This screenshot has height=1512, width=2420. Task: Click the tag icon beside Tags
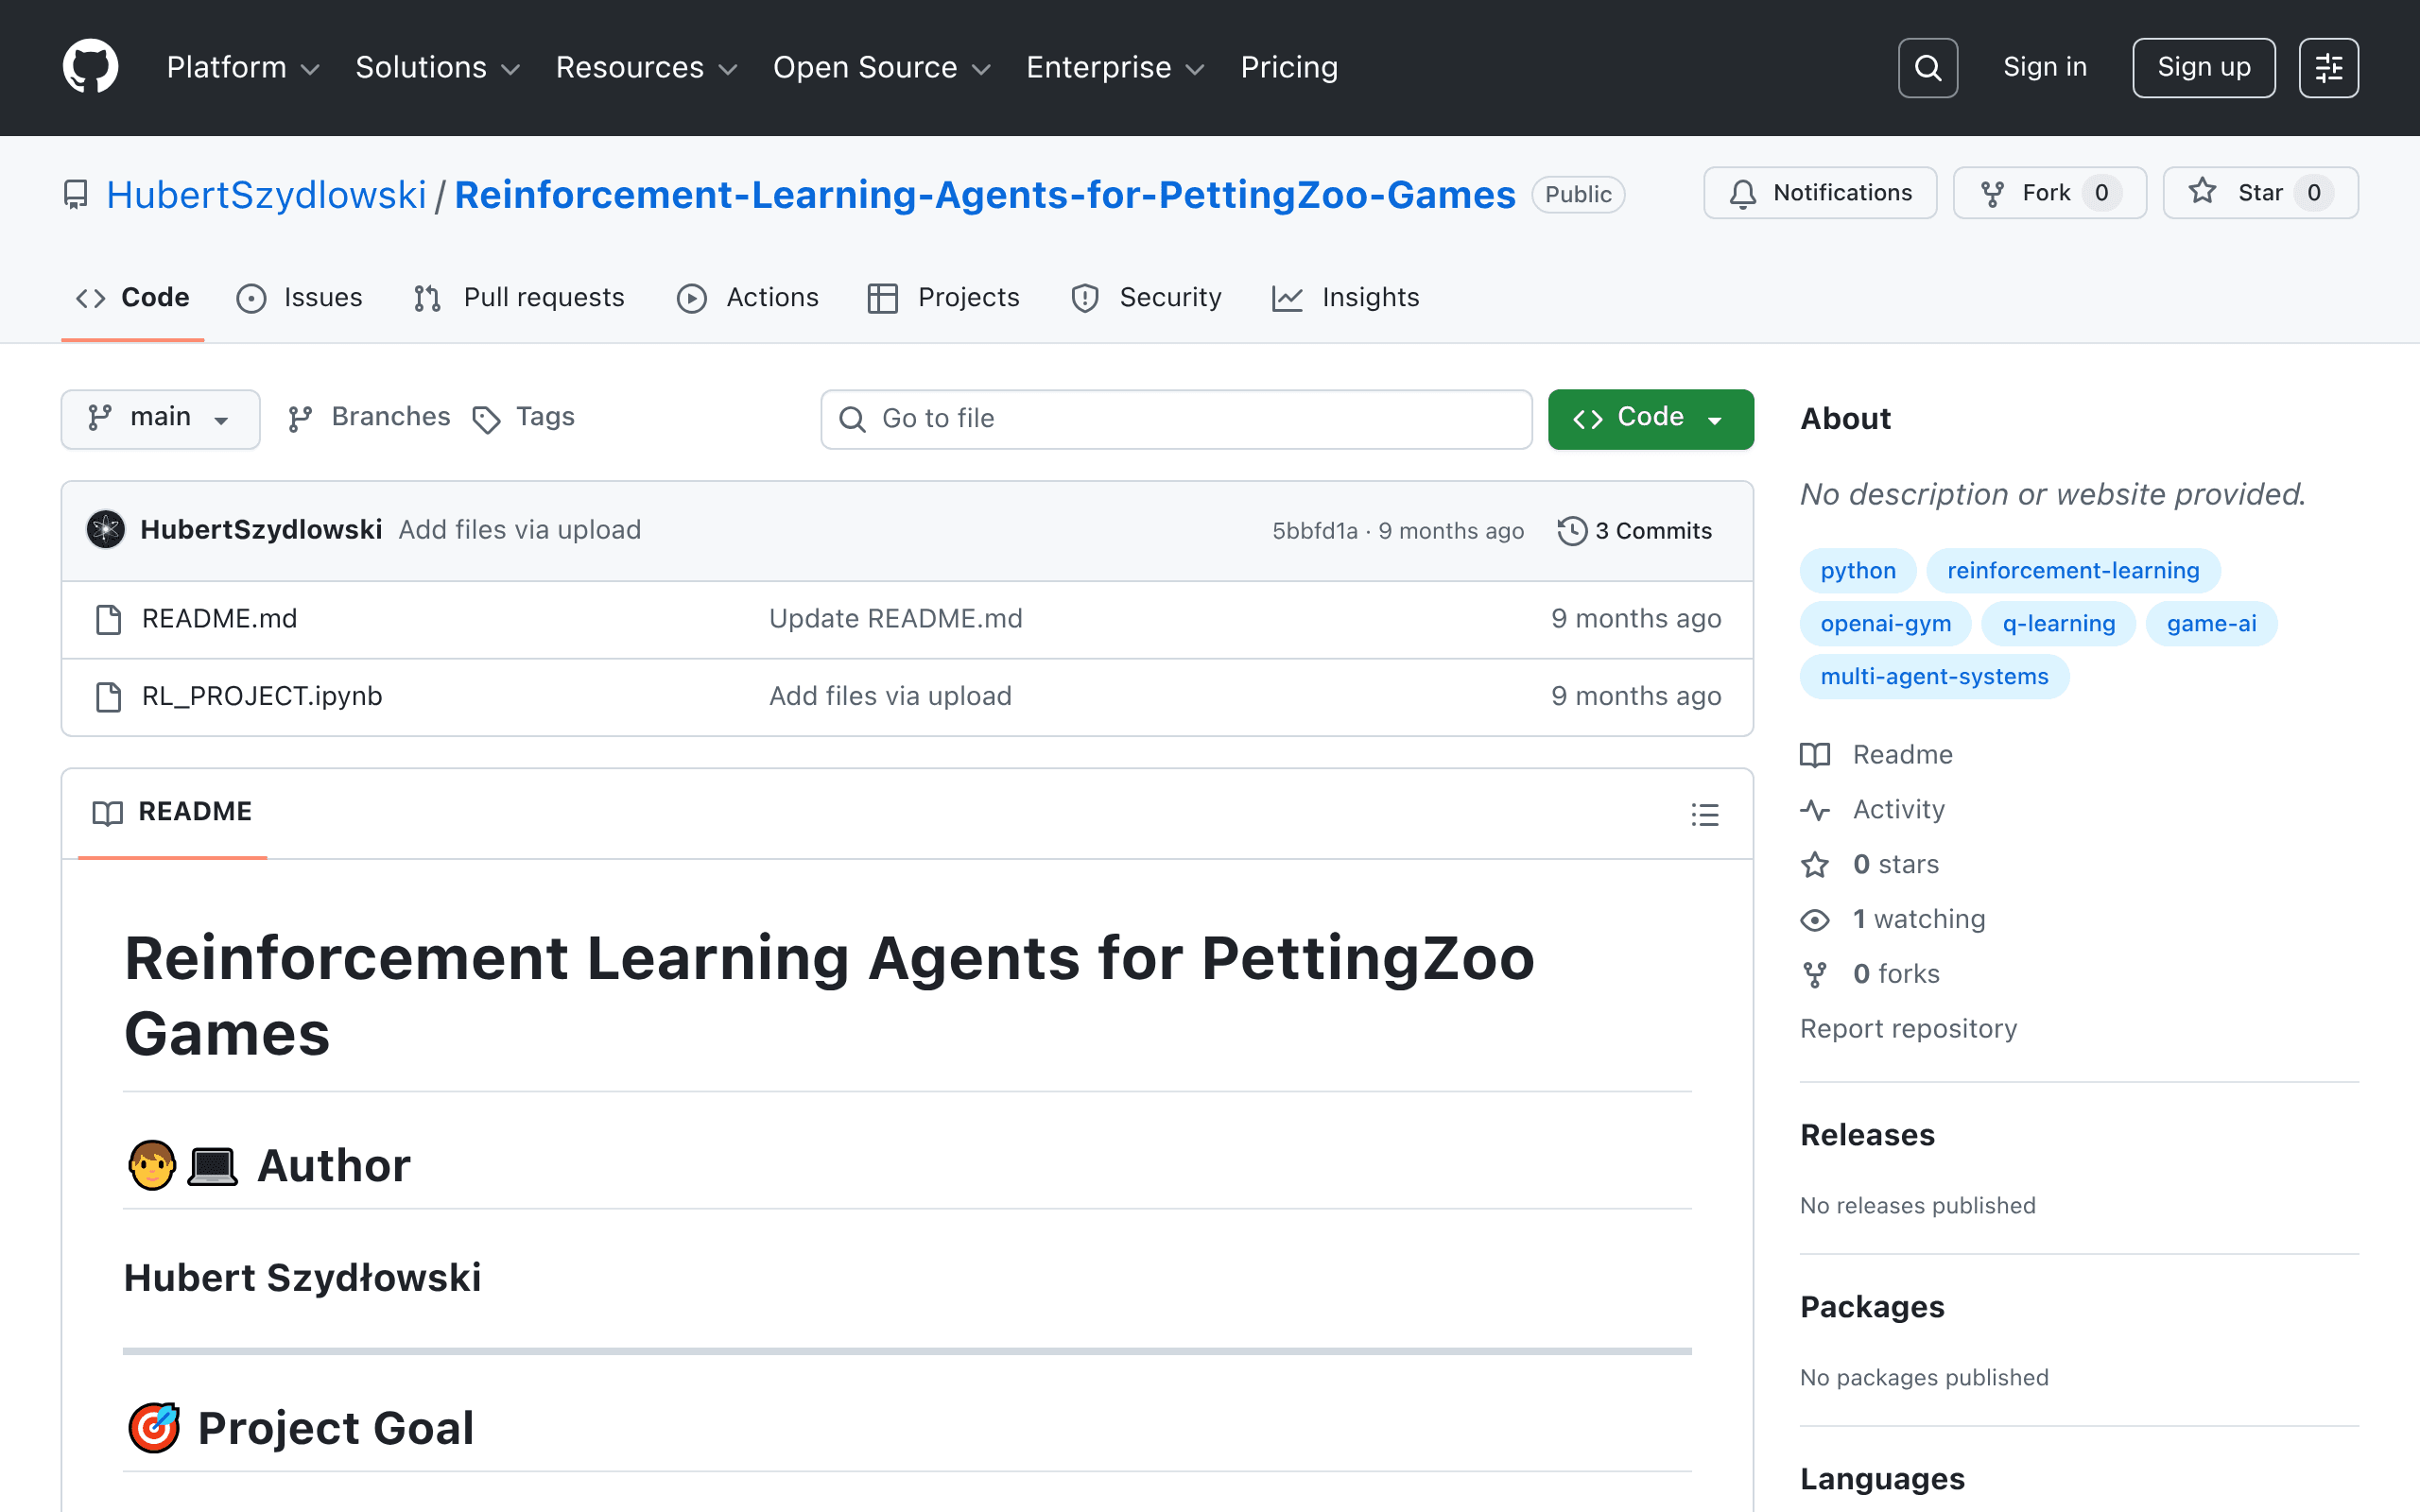(486, 419)
